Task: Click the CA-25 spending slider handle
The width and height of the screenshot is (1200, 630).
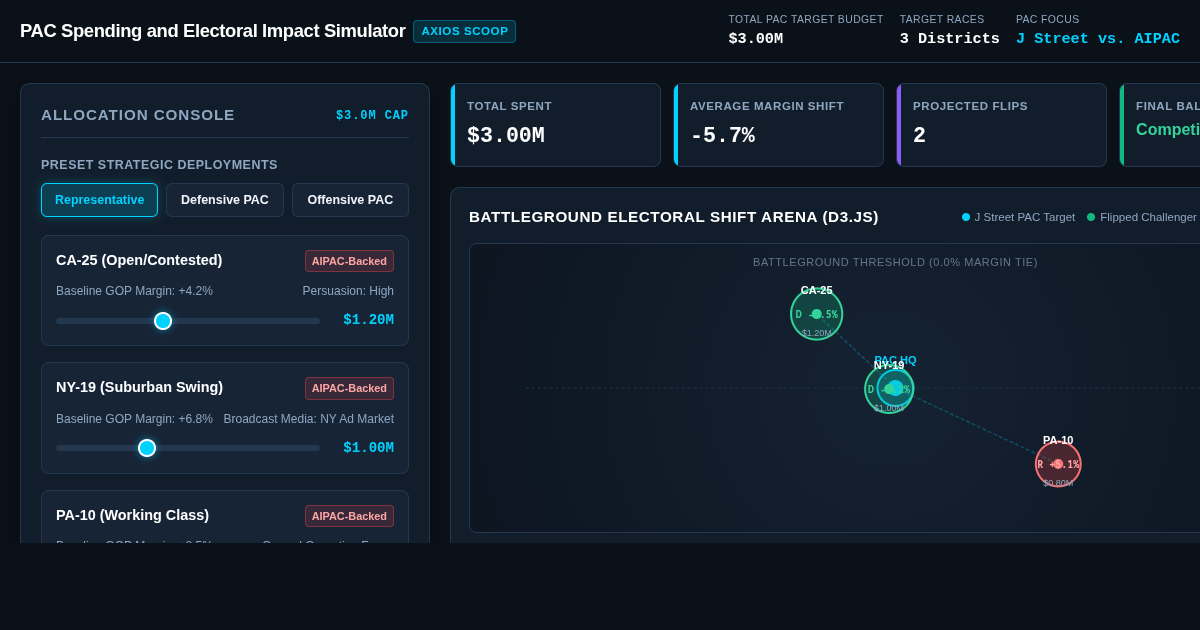Action: point(163,321)
